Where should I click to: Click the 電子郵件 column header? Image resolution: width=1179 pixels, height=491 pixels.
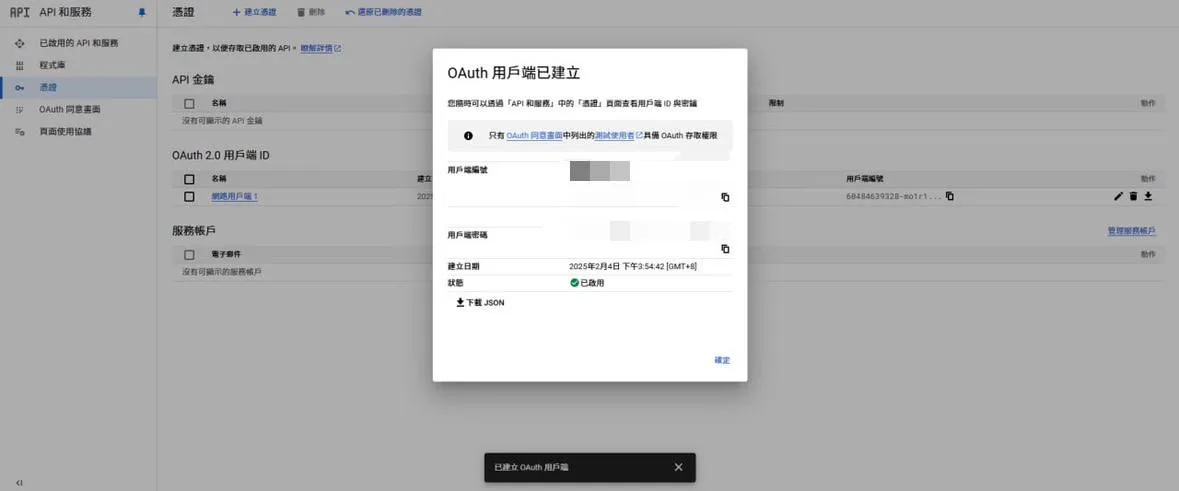pyautogui.click(x=226, y=254)
